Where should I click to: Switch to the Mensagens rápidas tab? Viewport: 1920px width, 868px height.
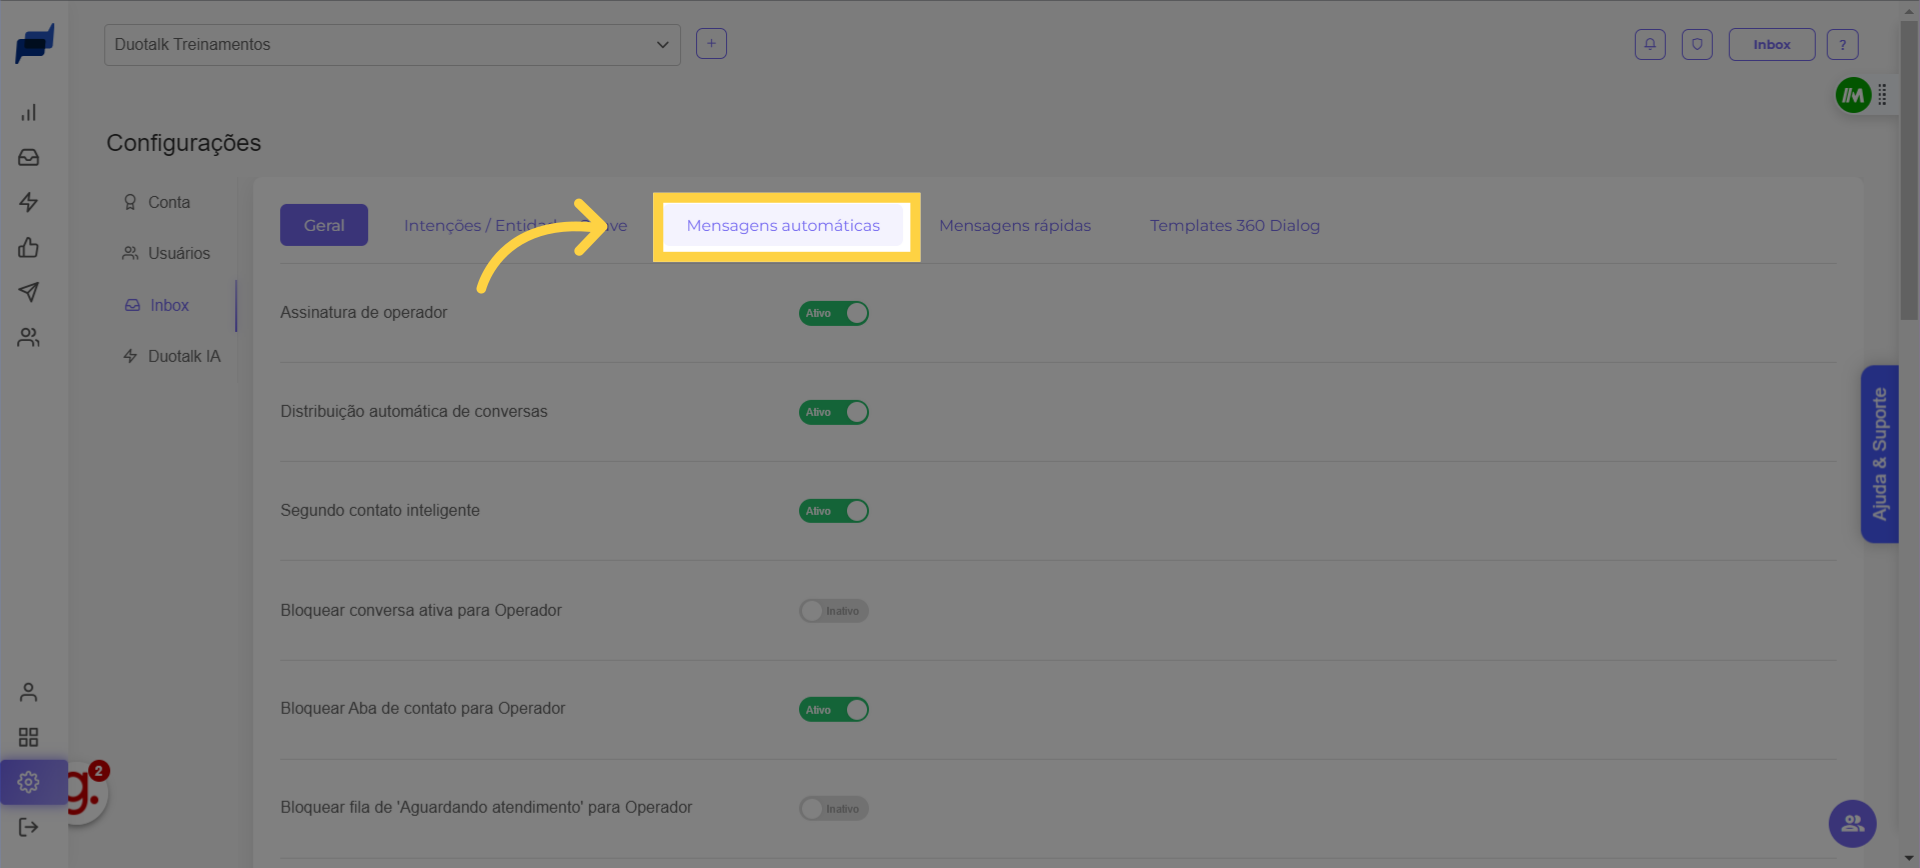click(x=1014, y=226)
